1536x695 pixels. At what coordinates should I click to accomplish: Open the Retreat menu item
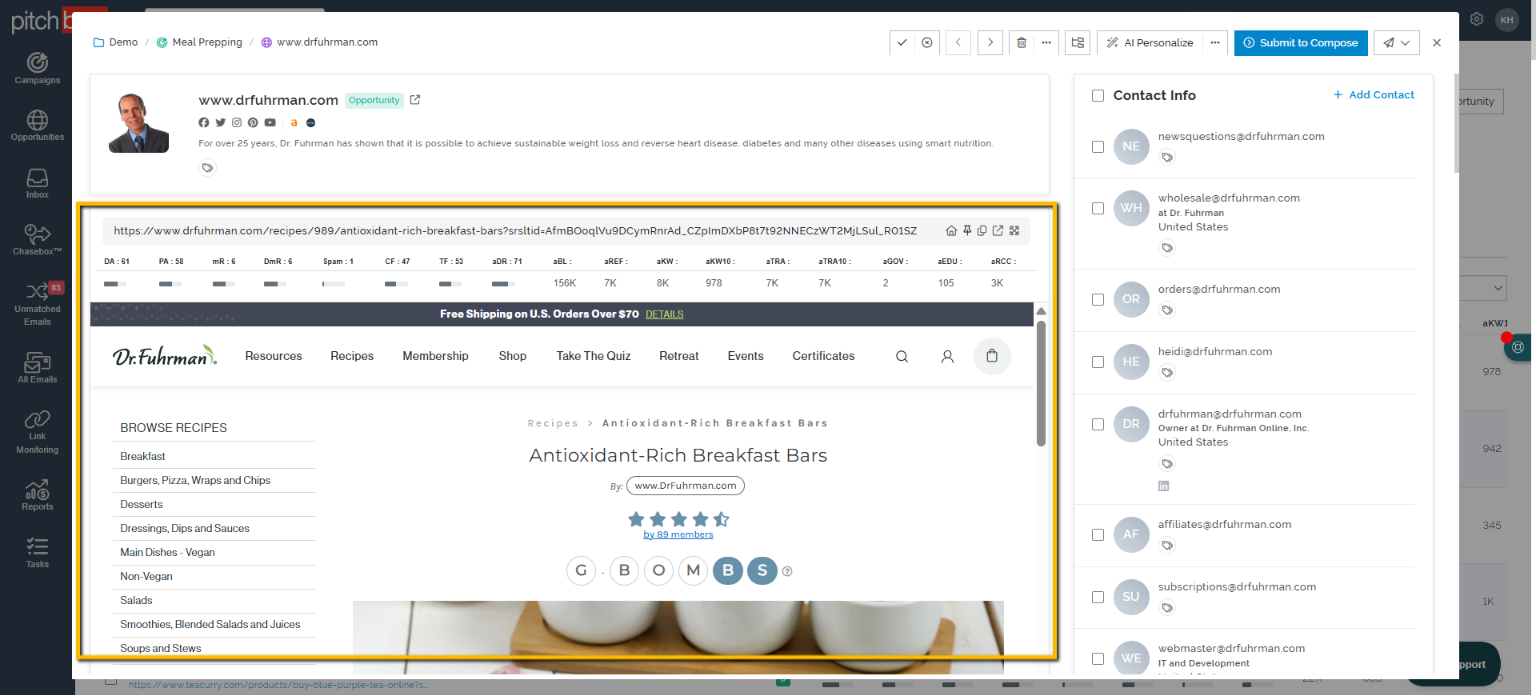pos(679,356)
